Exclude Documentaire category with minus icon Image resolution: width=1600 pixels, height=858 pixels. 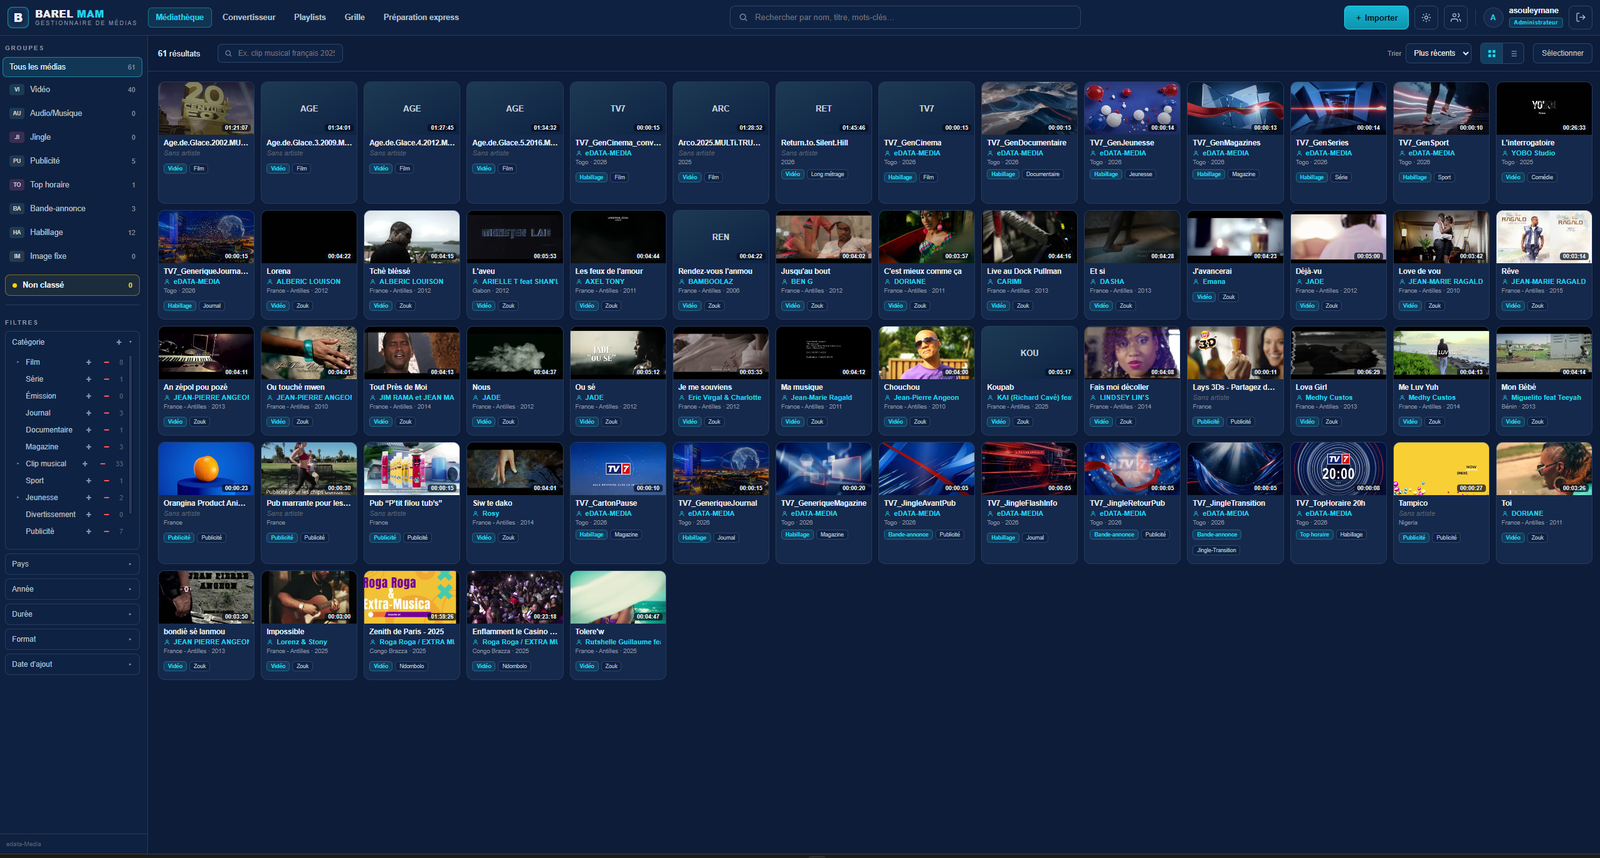tap(106, 430)
